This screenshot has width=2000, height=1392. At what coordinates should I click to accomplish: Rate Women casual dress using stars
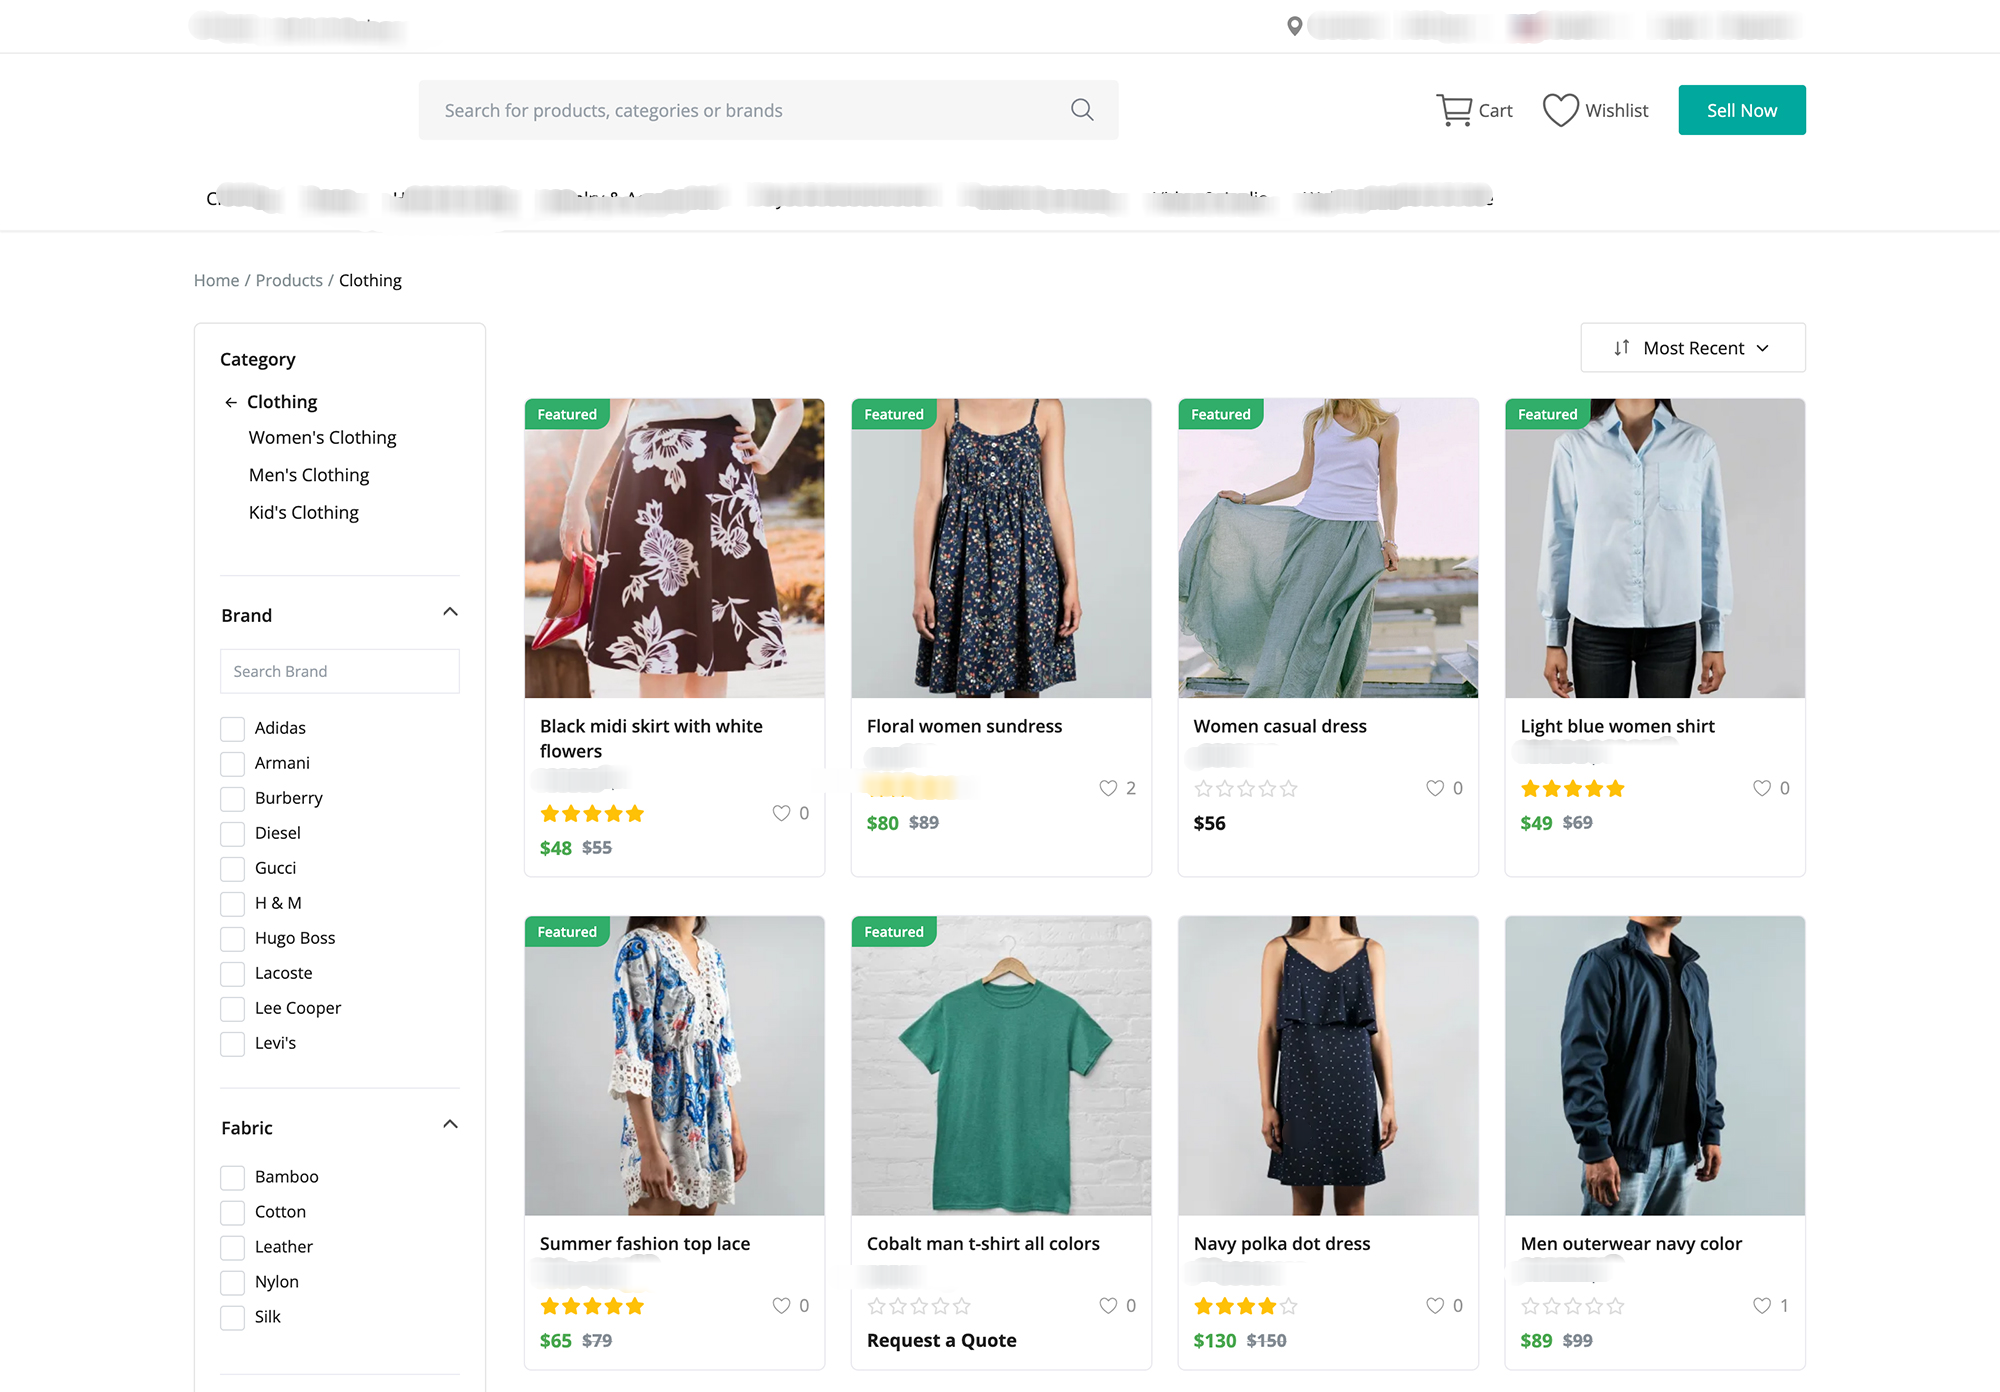click(x=1245, y=789)
